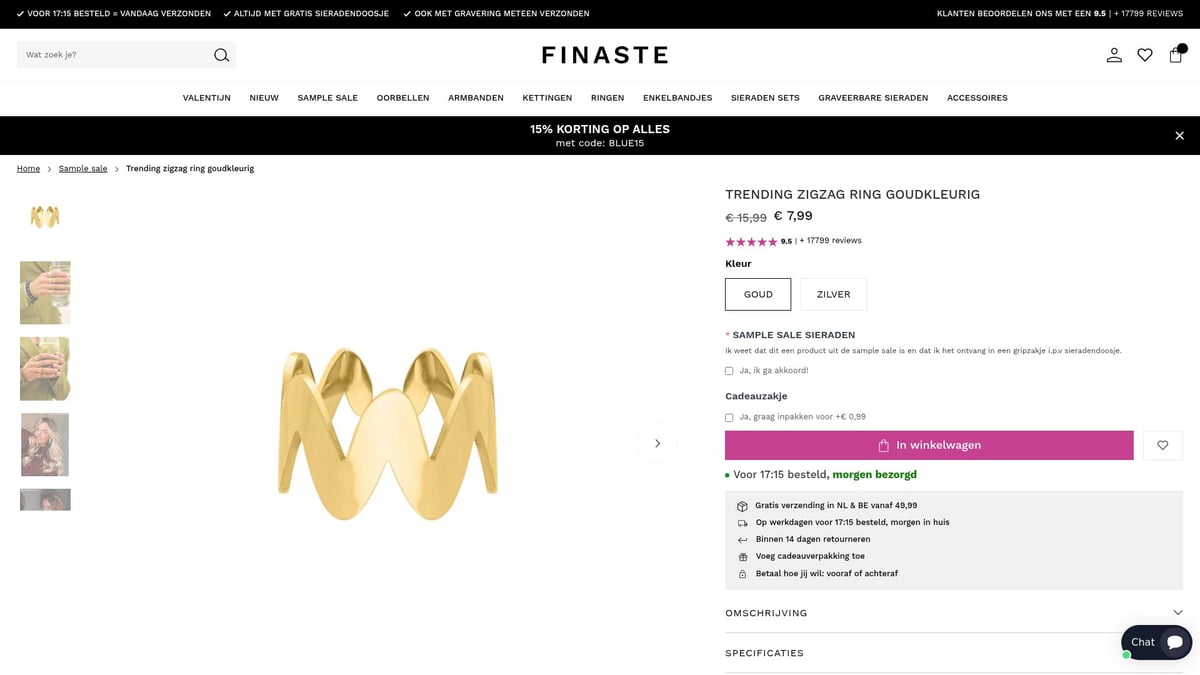Click the search magnifier icon

click(x=220, y=55)
